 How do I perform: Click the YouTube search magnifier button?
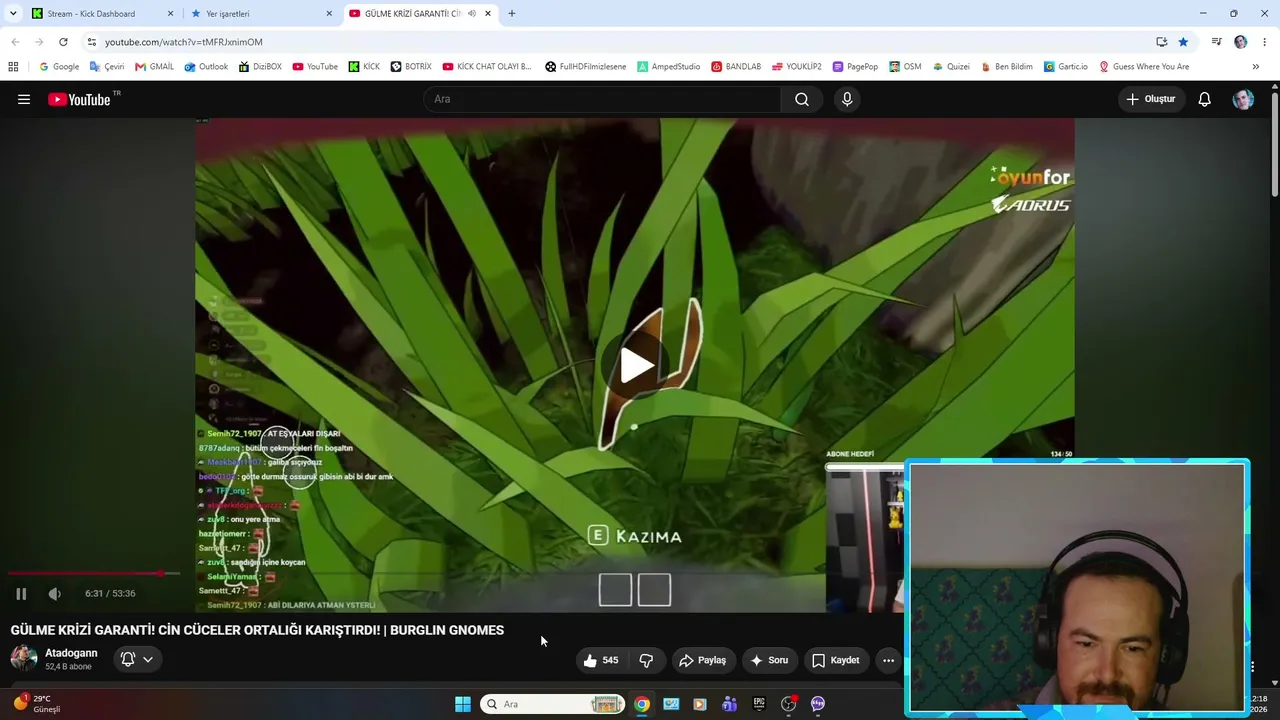pyautogui.click(x=802, y=99)
